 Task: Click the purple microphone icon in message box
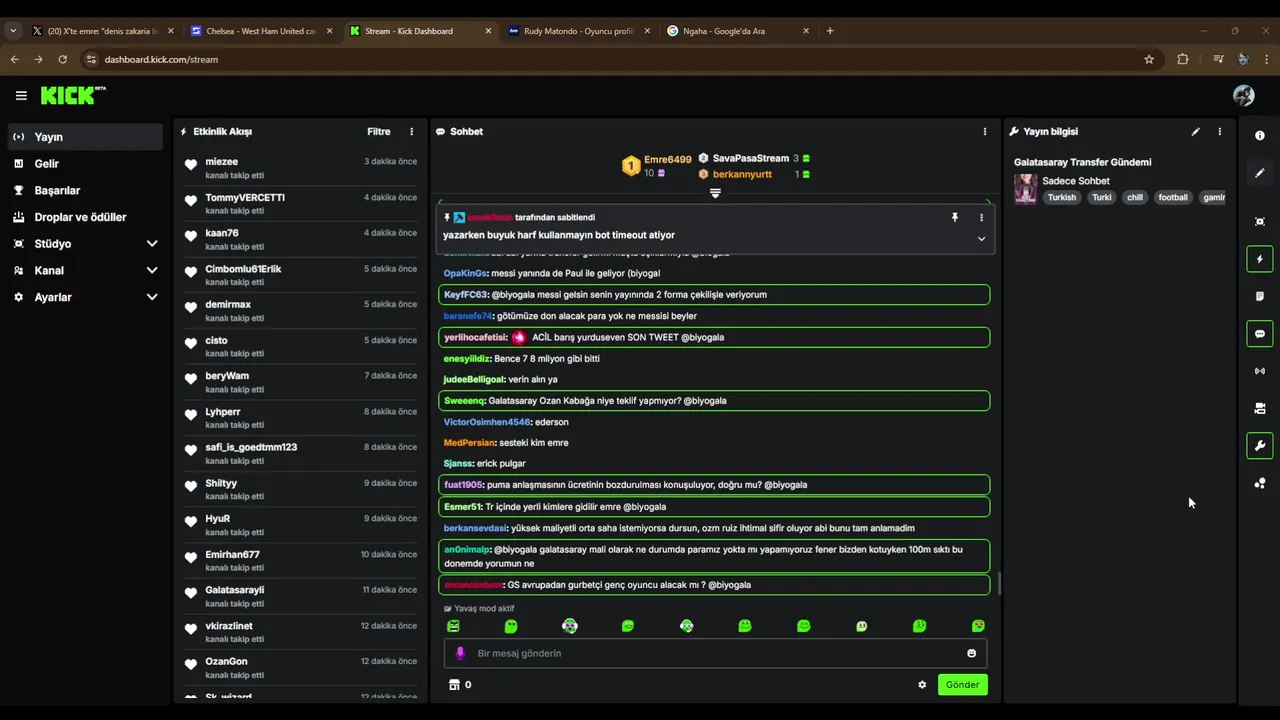(460, 653)
